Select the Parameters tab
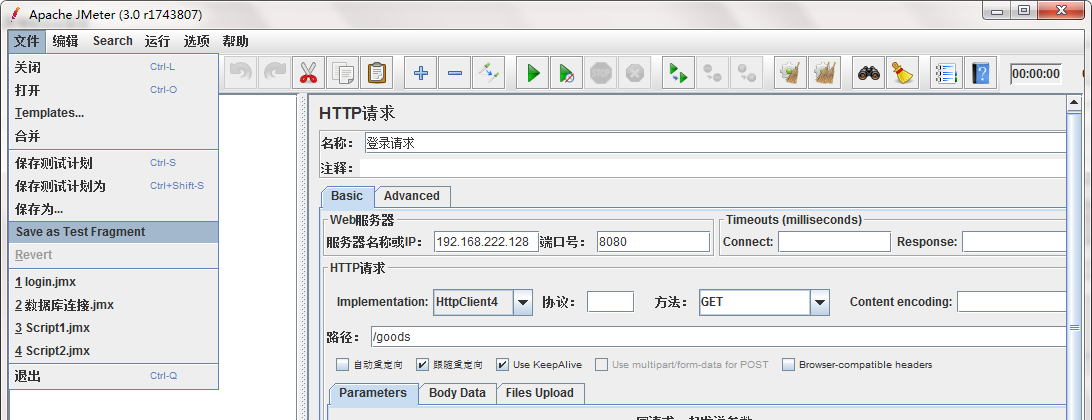The height and width of the screenshot is (420, 1092). (x=373, y=393)
